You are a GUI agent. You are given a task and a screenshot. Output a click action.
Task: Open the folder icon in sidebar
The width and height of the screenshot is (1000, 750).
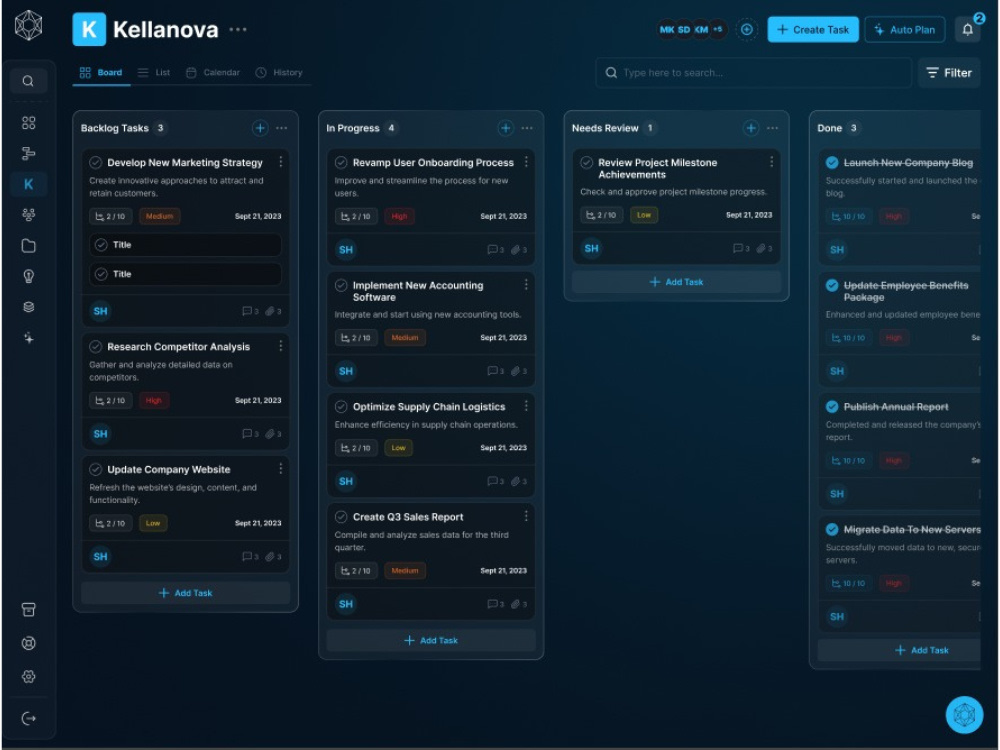28,246
